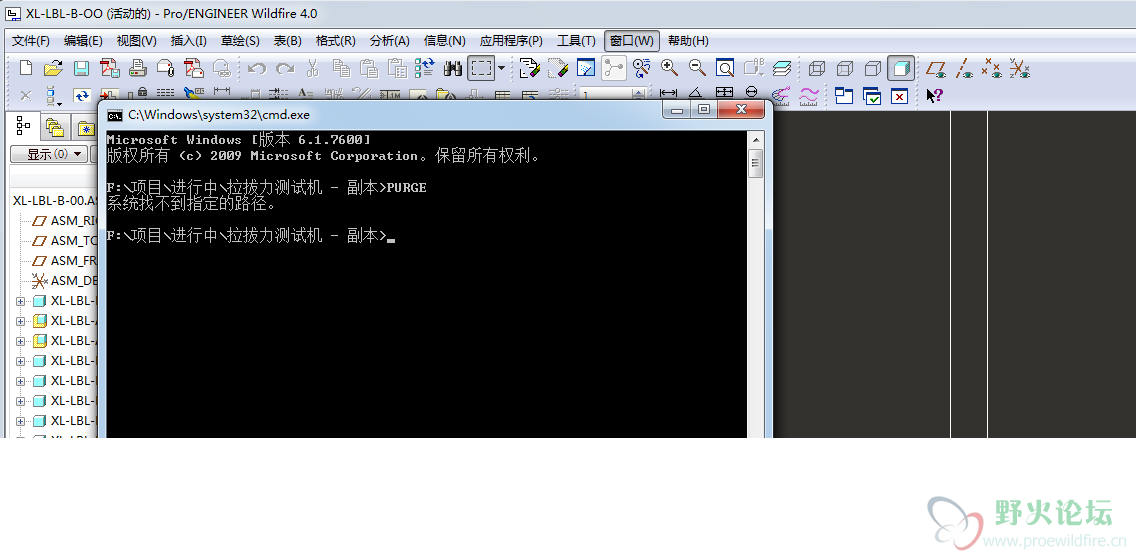Undo the last action
The image size is (1136, 559).
click(x=256, y=69)
